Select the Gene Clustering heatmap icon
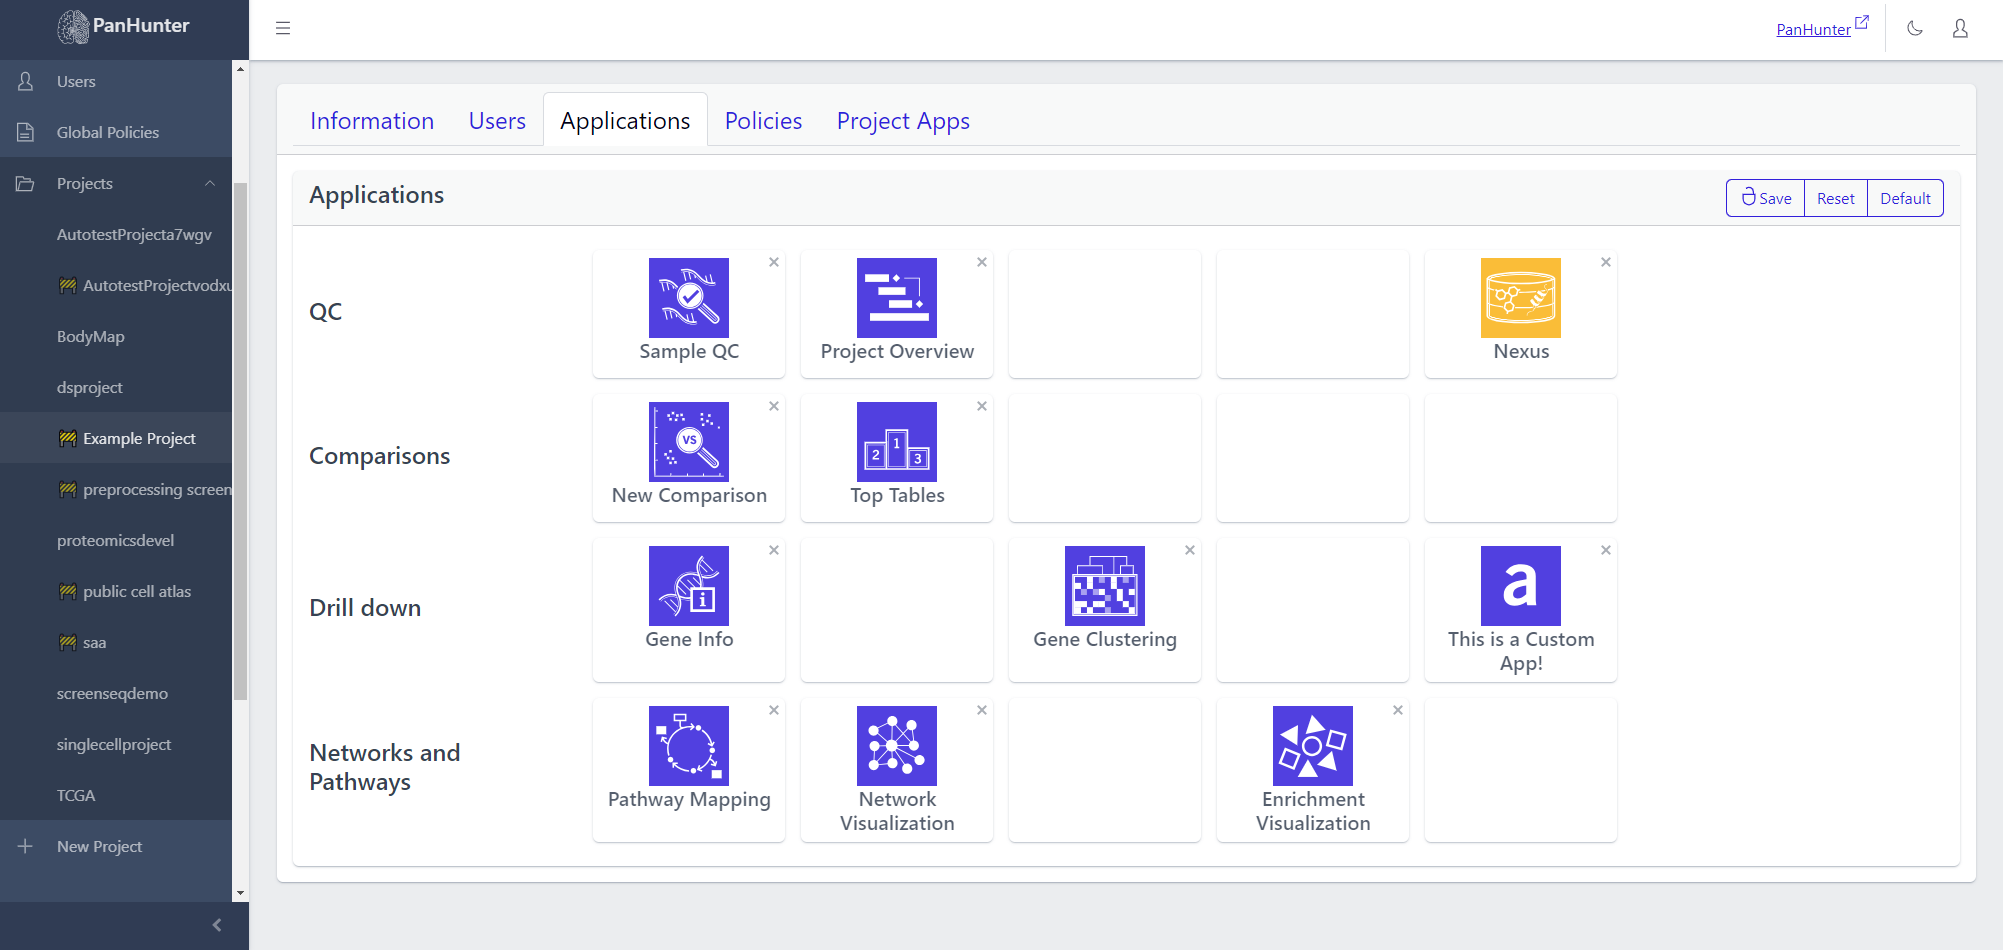Screen dimensions: 2003x950 click(1104, 586)
